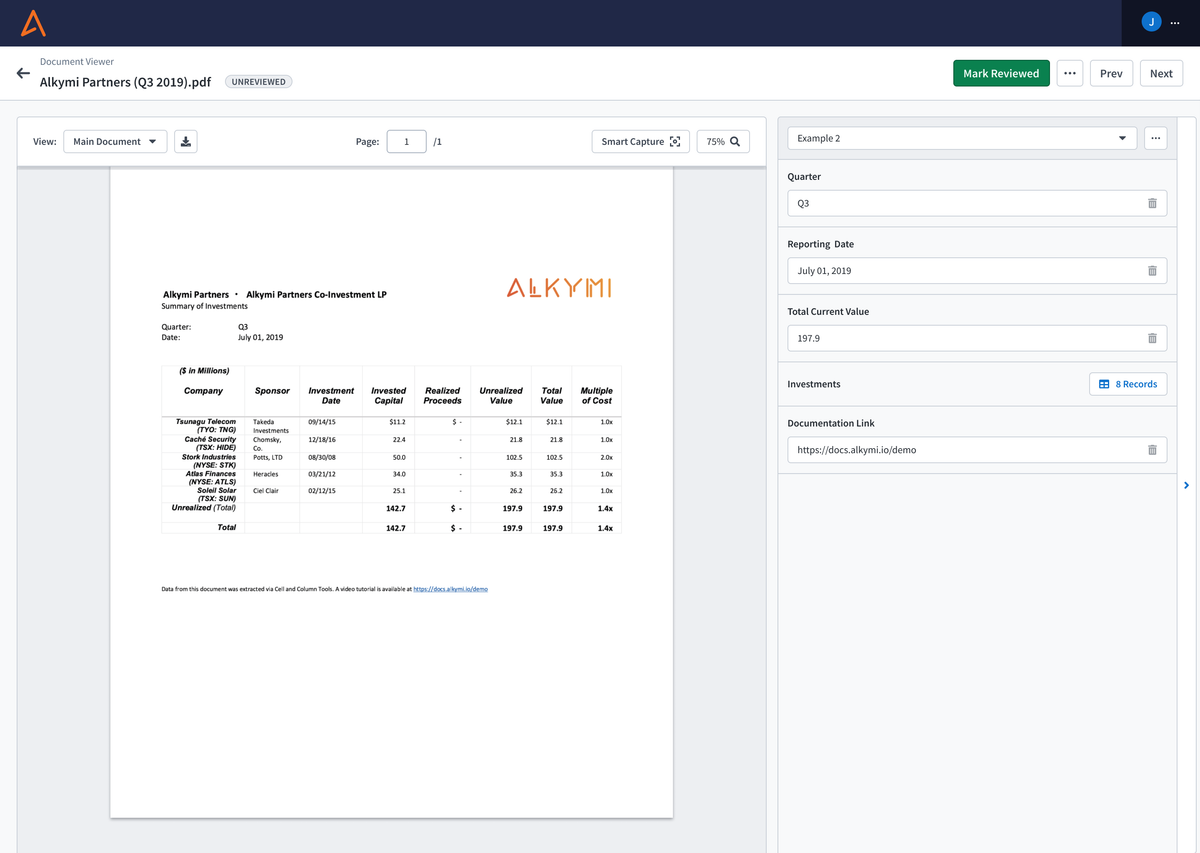This screenshot has width=1200, height=853.
Task: Activate the Smart Capture tool
Action: pos(640,142)
